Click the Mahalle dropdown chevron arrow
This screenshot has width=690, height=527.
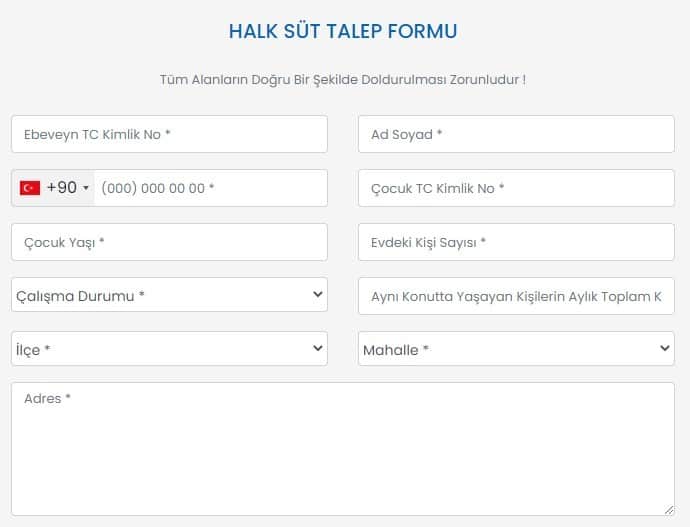pos(665,349)
